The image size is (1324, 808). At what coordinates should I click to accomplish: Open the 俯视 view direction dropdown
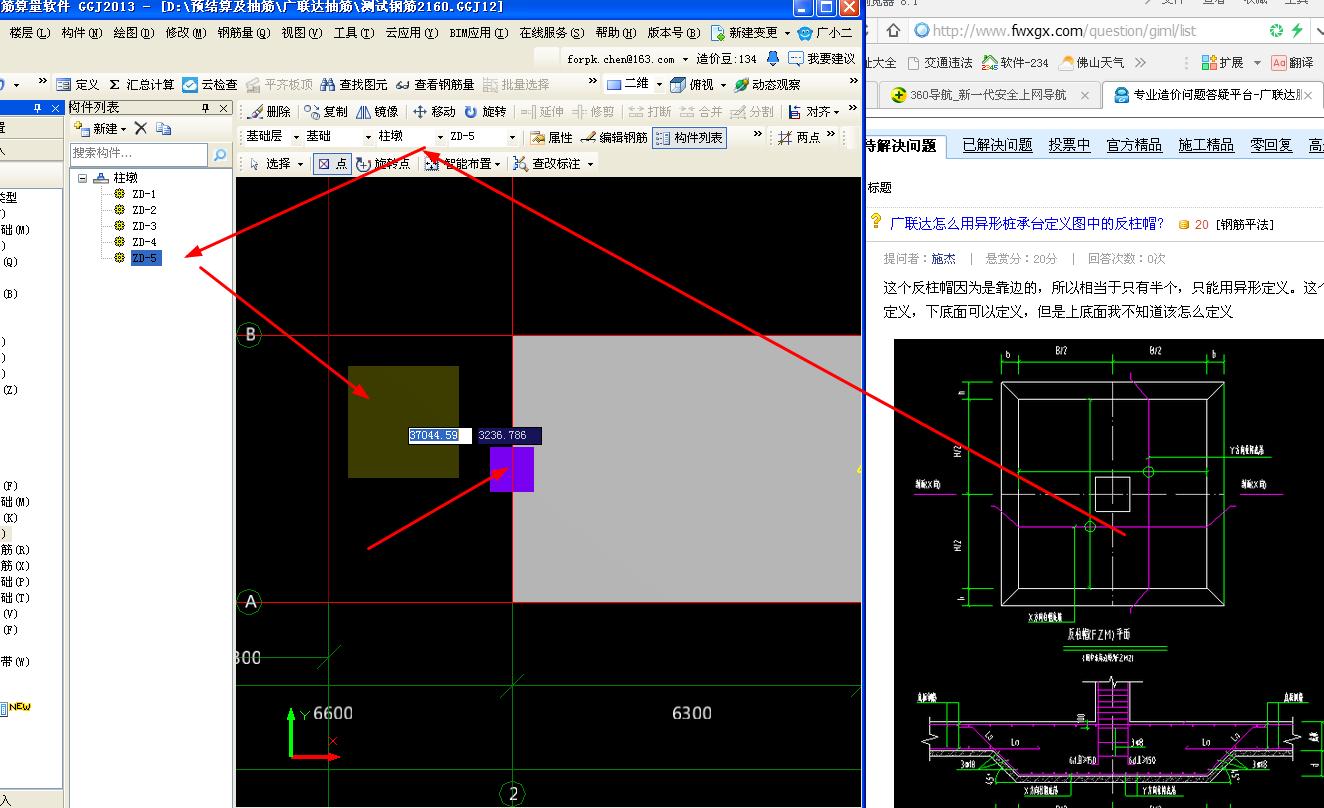[722, 85]
